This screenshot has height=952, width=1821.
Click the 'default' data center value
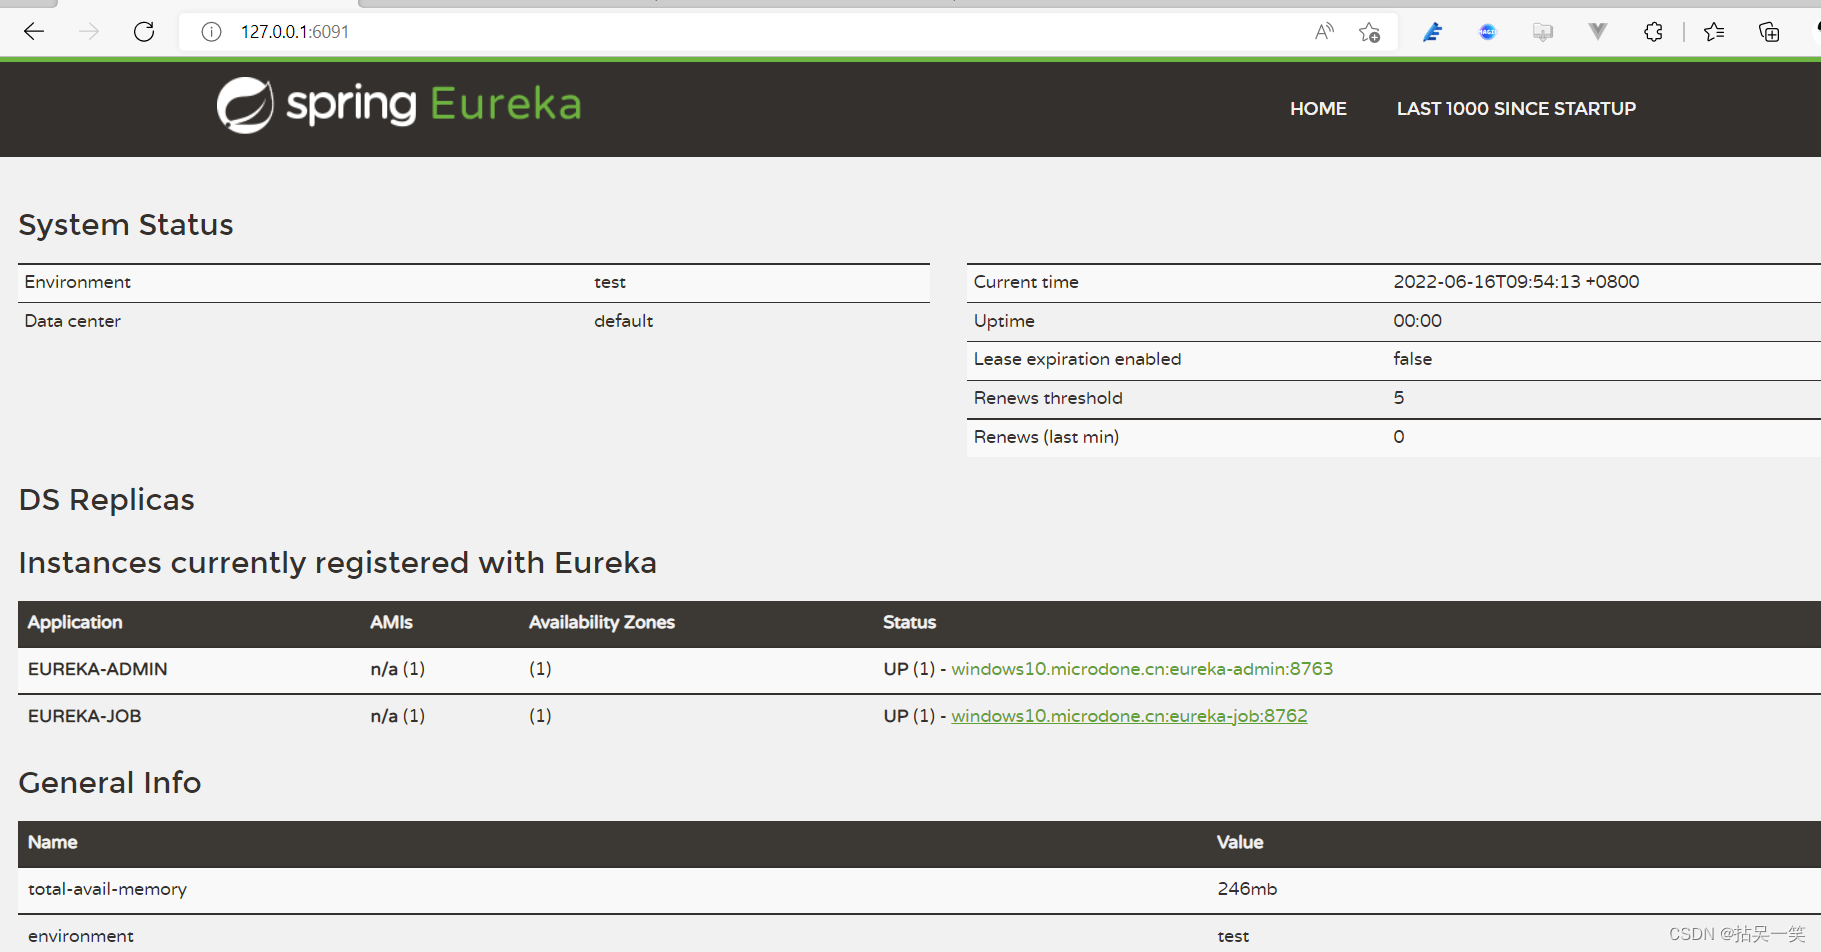click(624, 321)
